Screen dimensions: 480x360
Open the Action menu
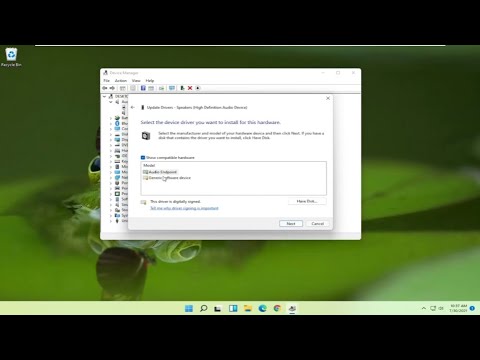(x=121, y=81)
